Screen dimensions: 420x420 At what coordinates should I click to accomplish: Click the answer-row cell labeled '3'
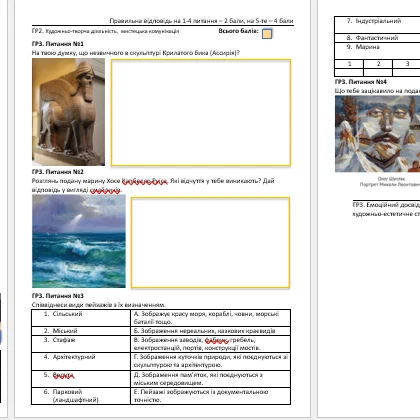[x=407, y=64]
